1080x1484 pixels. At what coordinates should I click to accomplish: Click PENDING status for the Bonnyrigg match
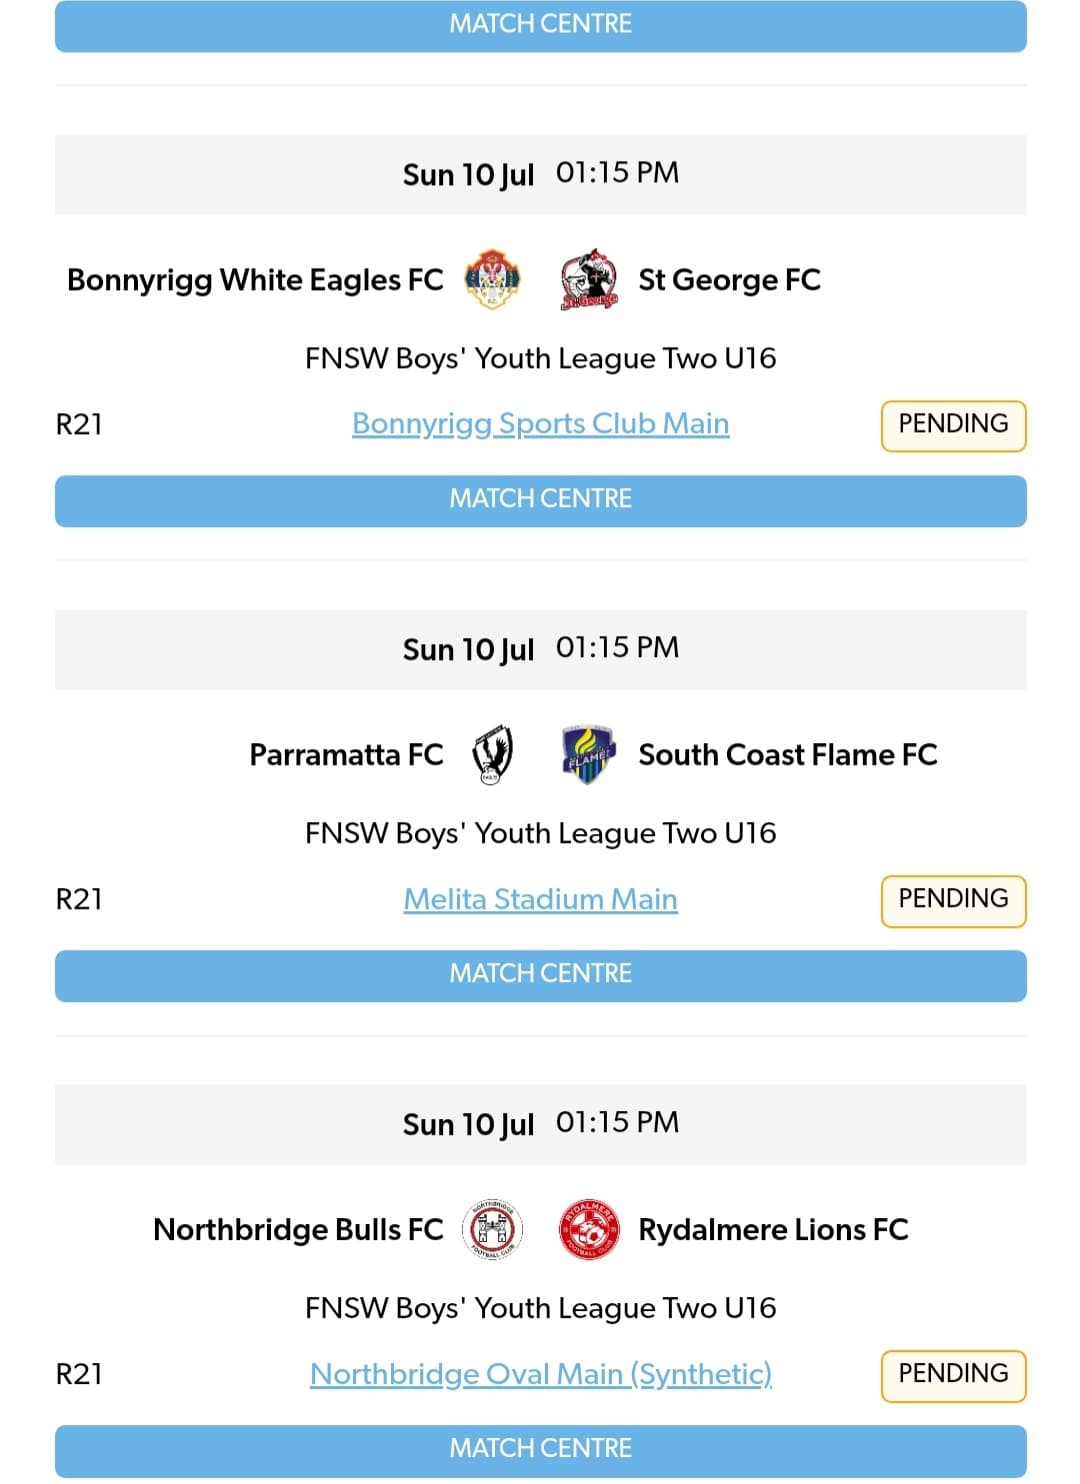tap(953, 424)
